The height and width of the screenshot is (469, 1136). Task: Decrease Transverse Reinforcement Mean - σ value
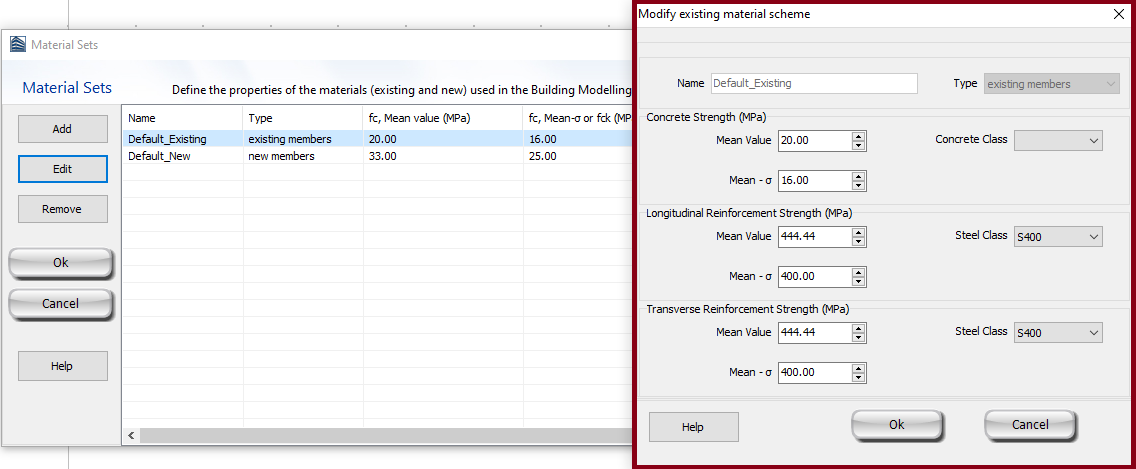[x=858, y=377]
